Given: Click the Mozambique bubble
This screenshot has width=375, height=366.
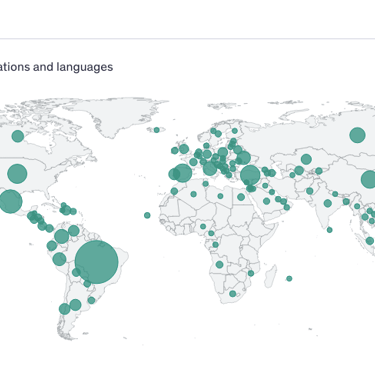Looking at the screenshot, I should pos(251,273).
